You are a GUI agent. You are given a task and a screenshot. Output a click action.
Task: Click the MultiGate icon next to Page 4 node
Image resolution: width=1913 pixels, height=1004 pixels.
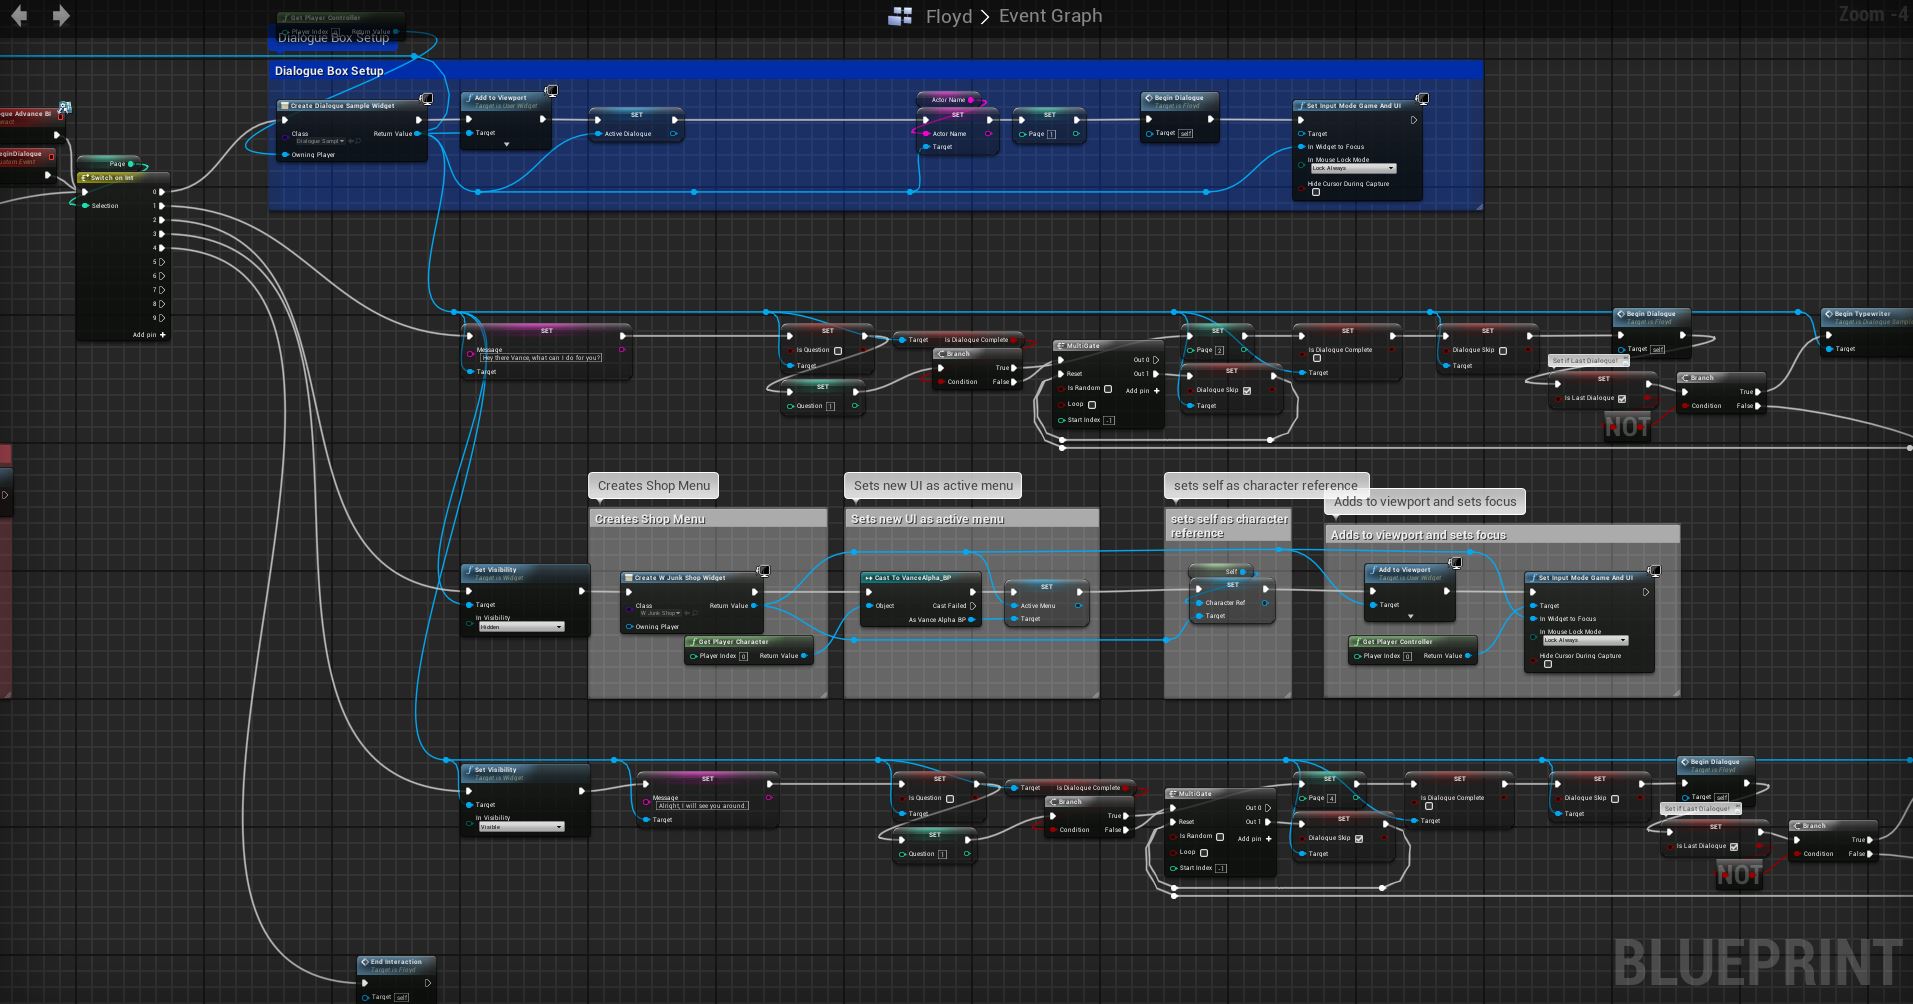1173,794
